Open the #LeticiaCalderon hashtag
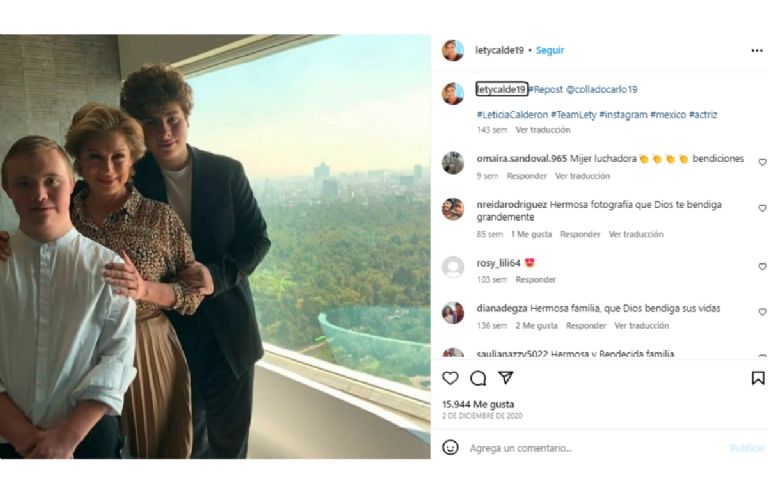The width and height of the screenshot is (768, 499). [510, 115]
